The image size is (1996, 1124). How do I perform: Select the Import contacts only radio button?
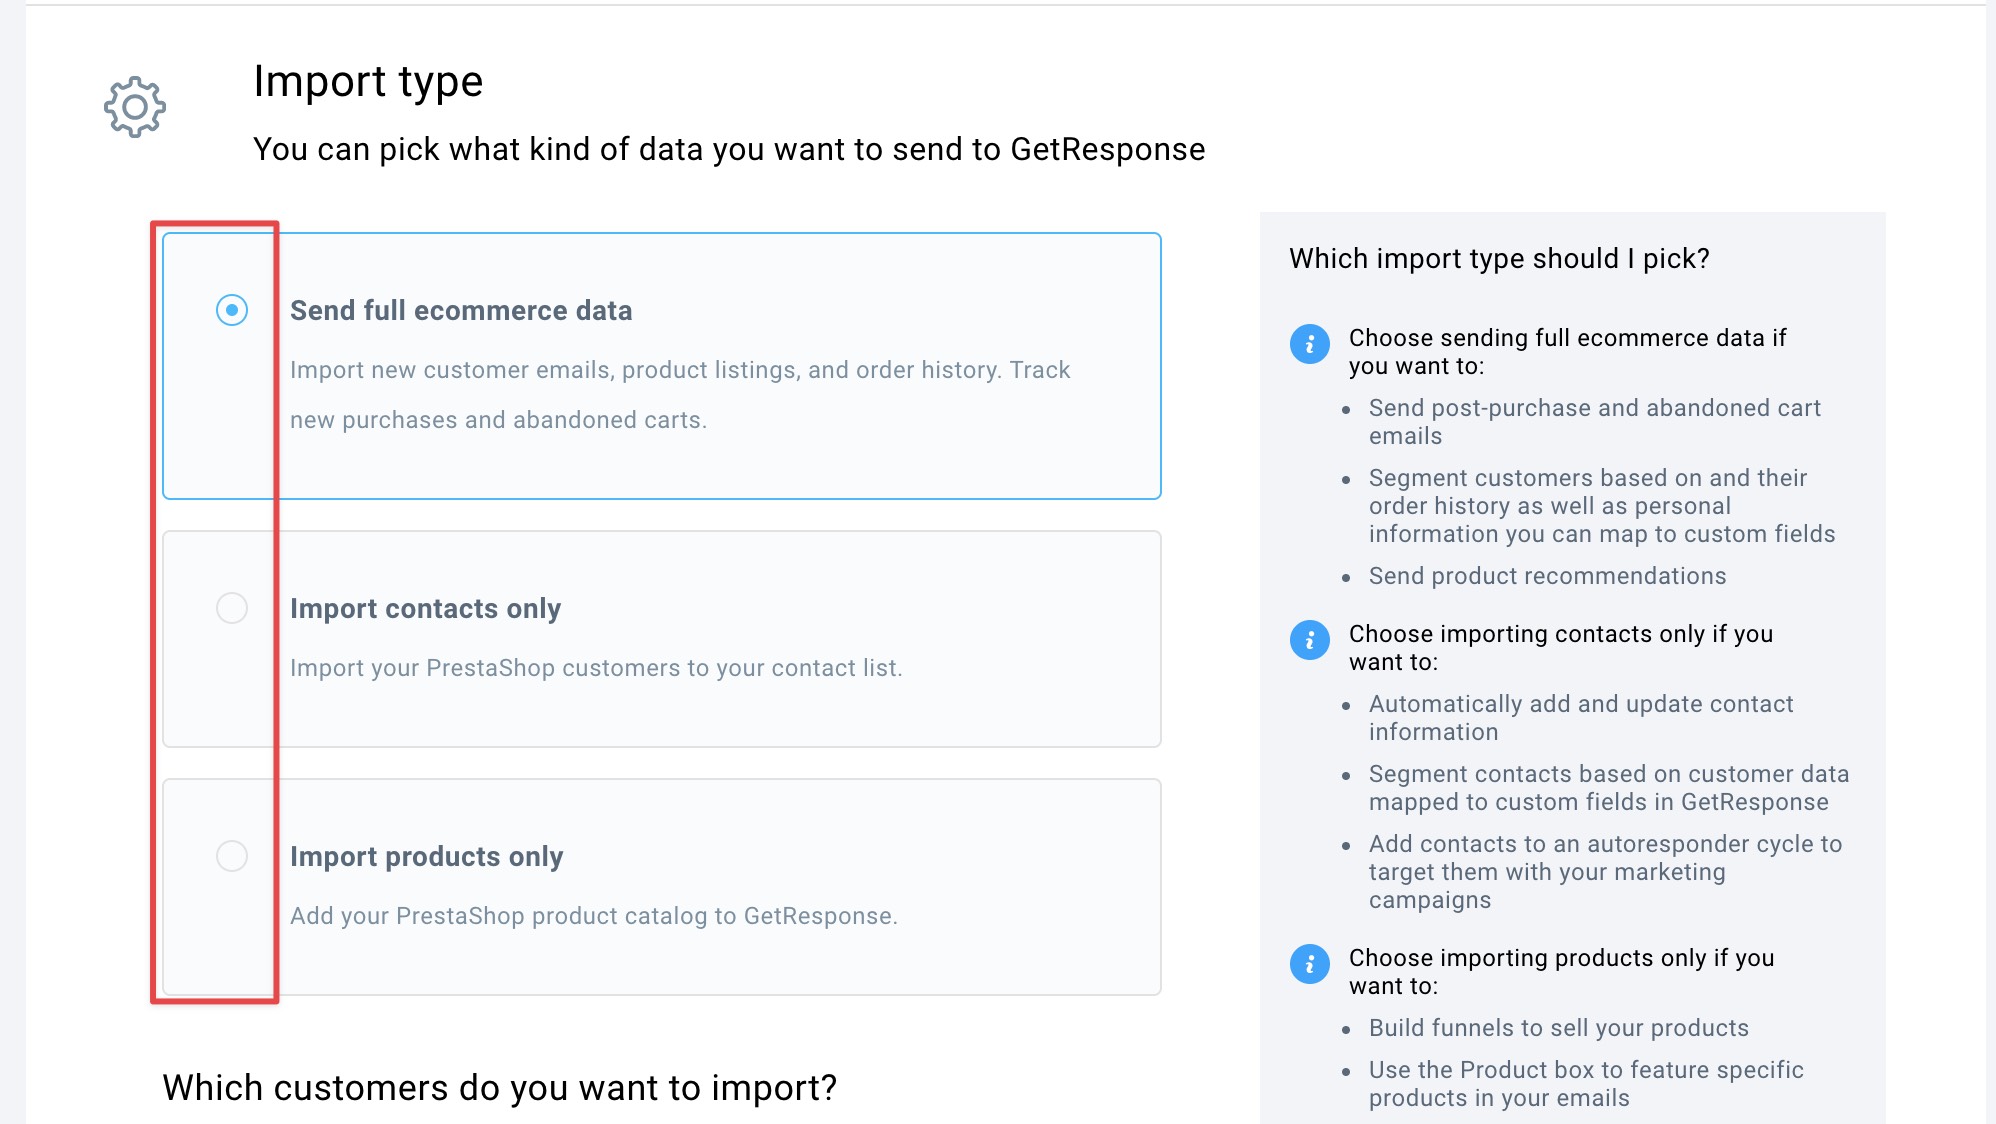coord(232,608)
